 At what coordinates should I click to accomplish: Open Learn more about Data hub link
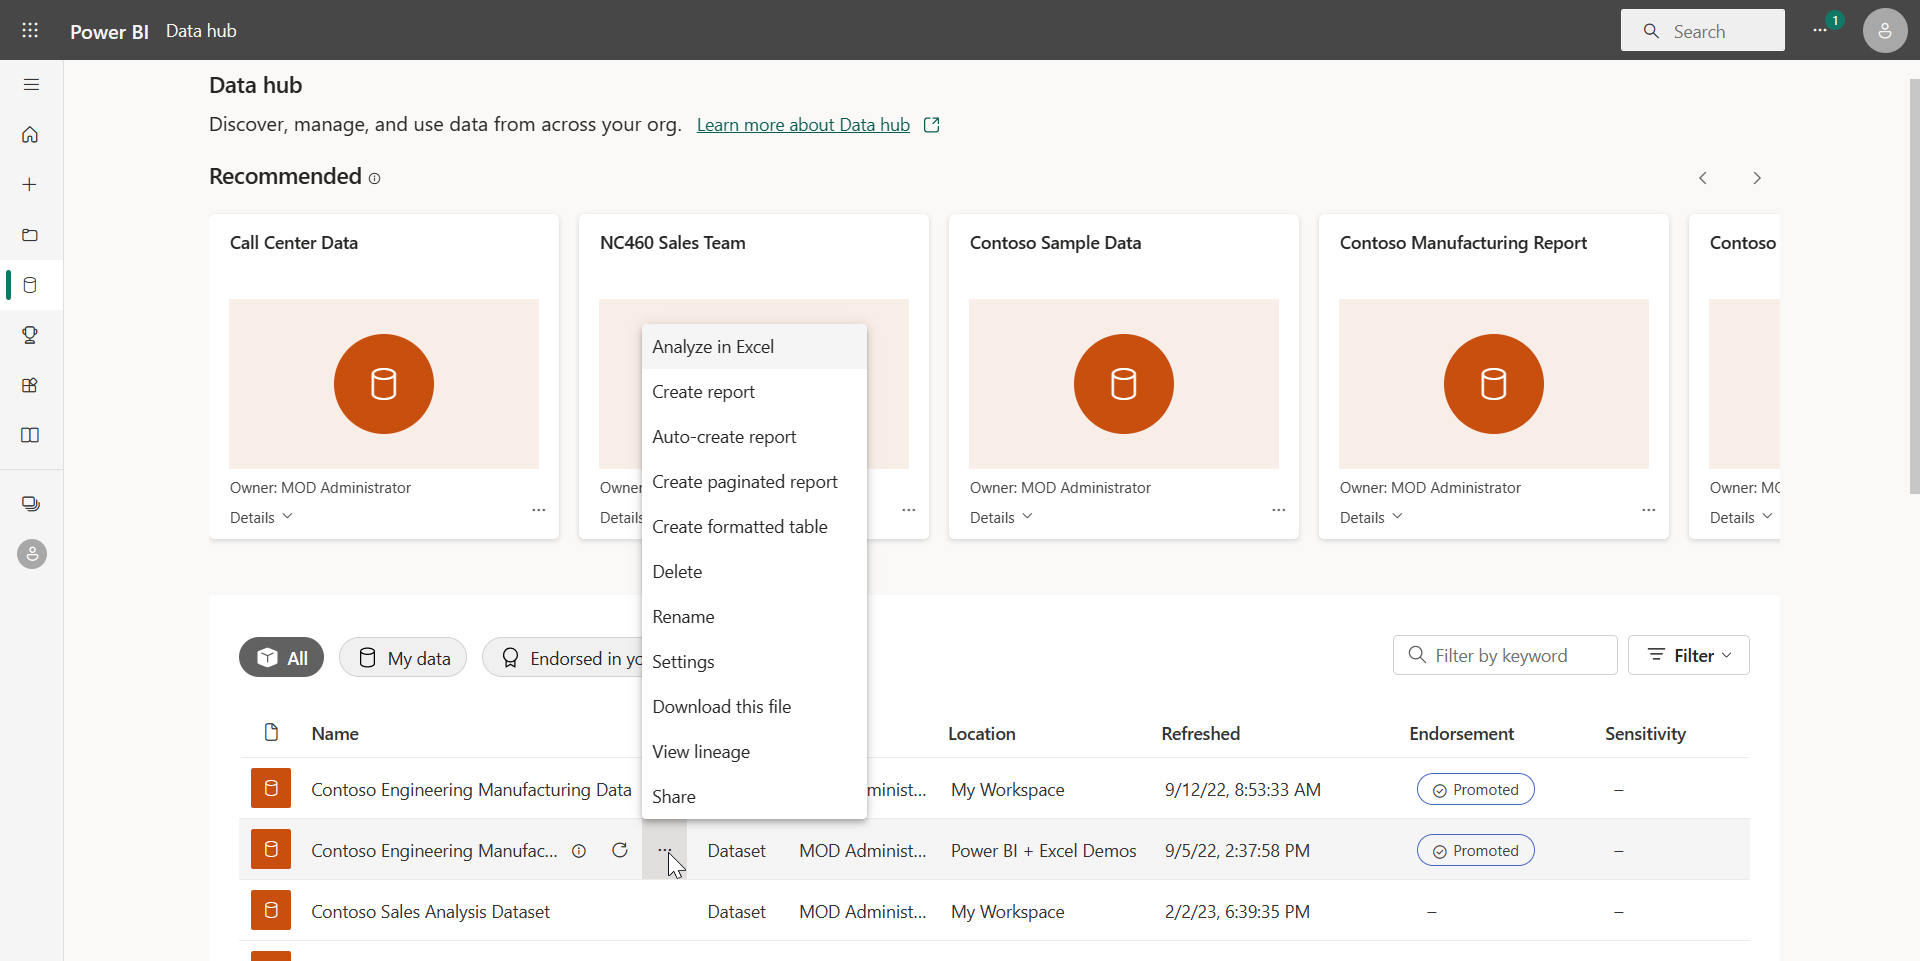pyautogui.click(x=803, y=125)
